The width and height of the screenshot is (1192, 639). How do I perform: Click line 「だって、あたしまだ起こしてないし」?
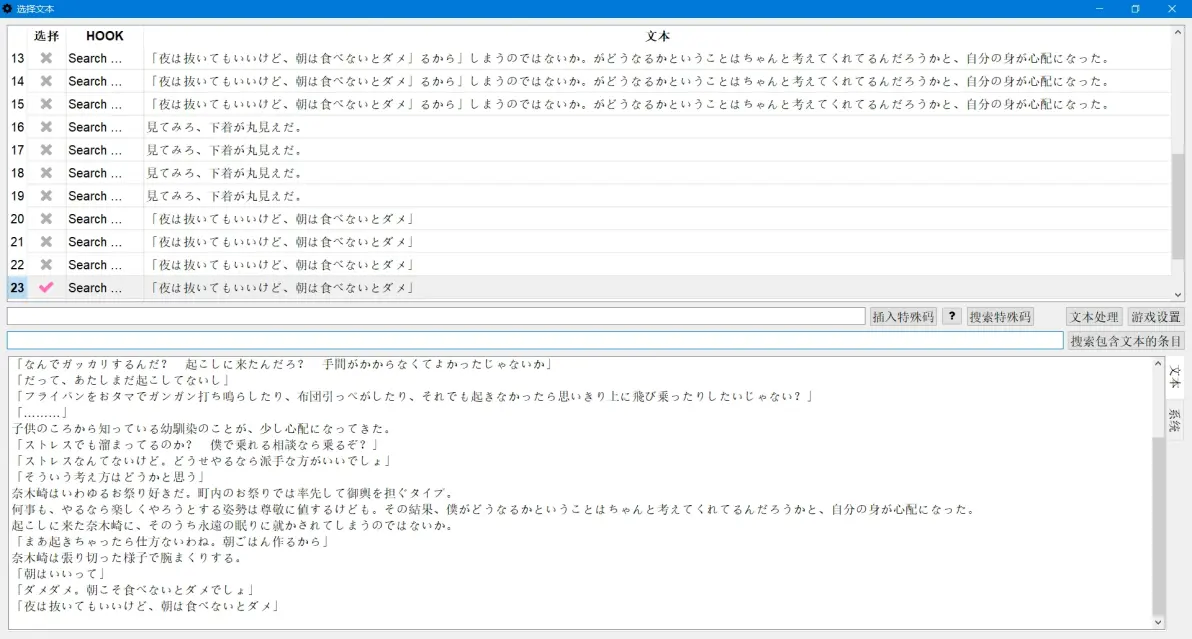(122, 380)
